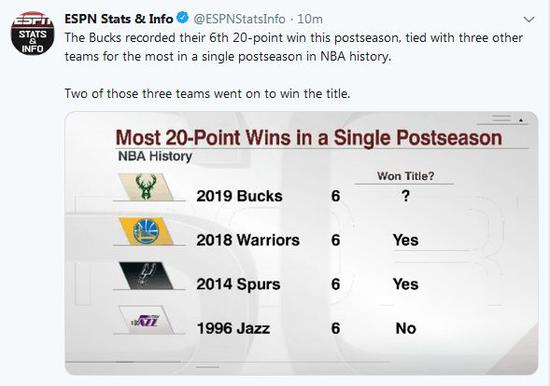Screen dimensions: 550x386
Task: Click the ESPN Stats & Info display name
Action: (x=119, y=19)
